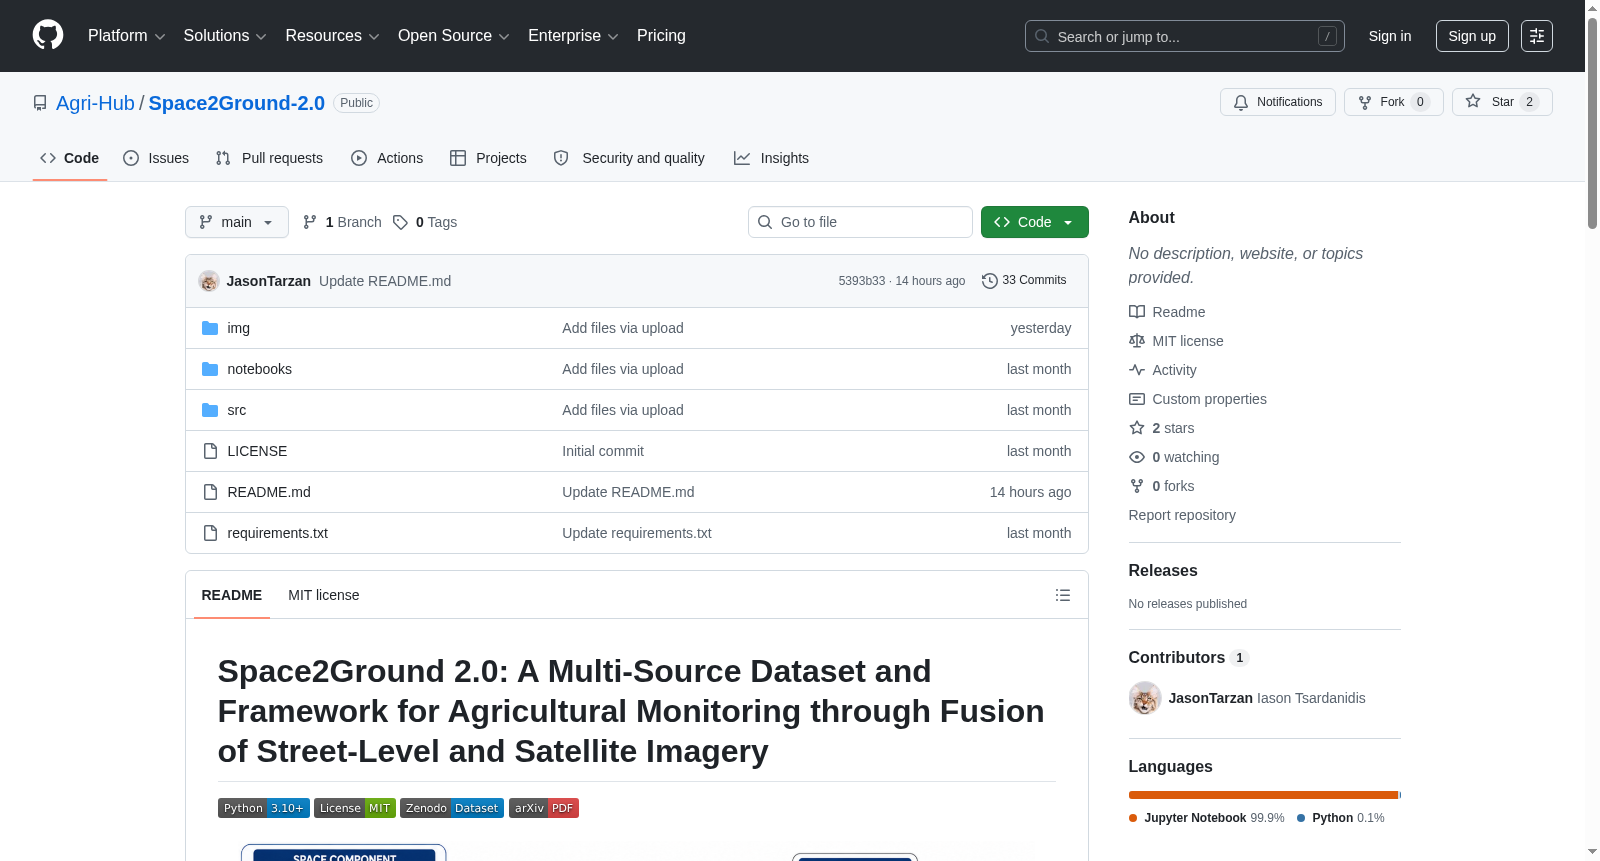Click the Zenodo Dataset badge
Viewport: 1600px width, 861px height.
click(x=452, y=808)
